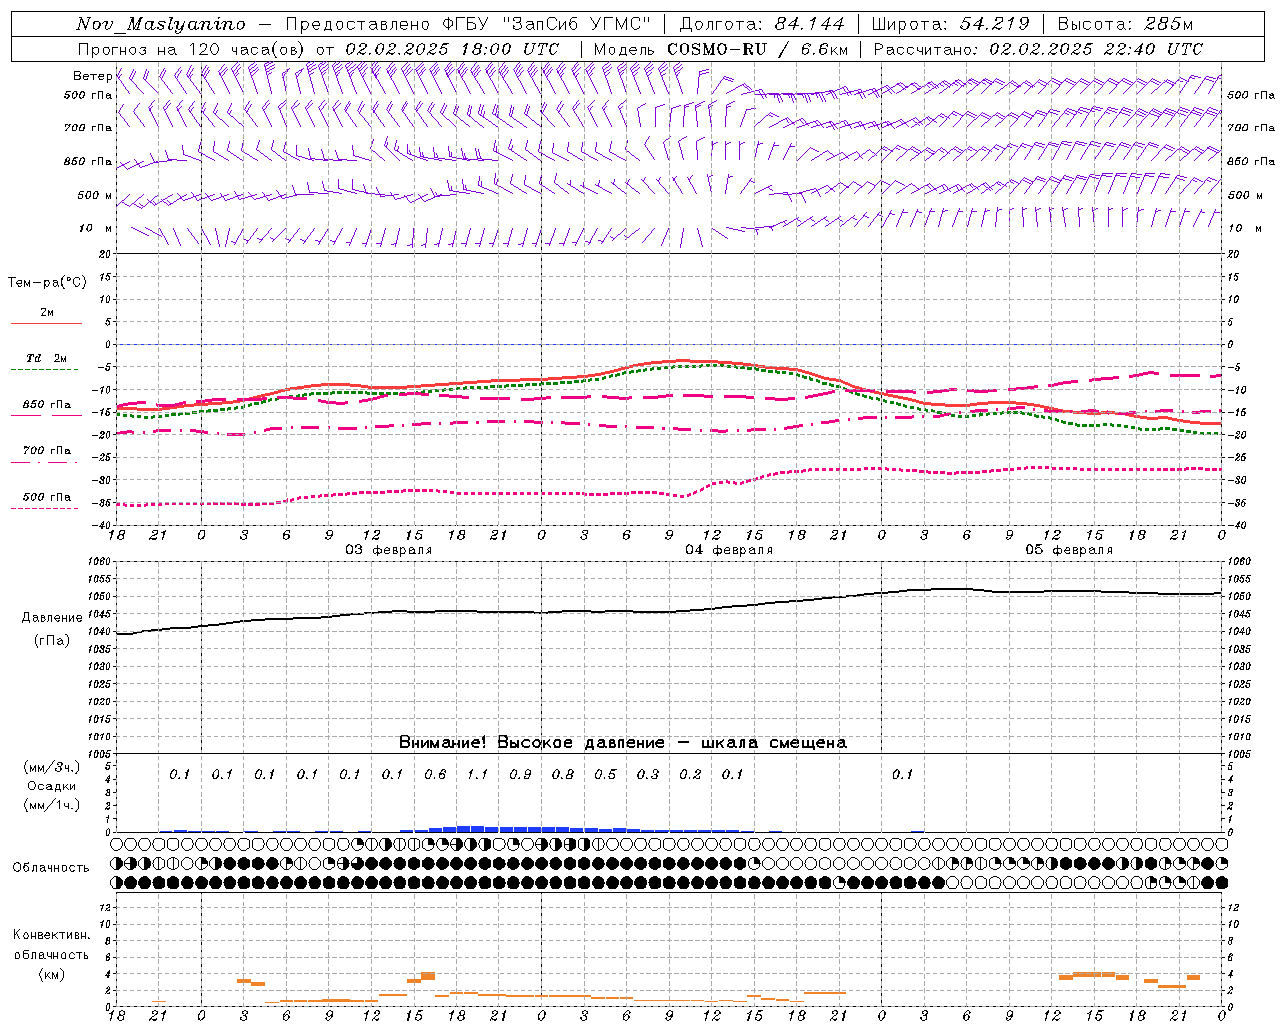
Task: Click the 'Ветер' wind panel label
Action: 92,76
